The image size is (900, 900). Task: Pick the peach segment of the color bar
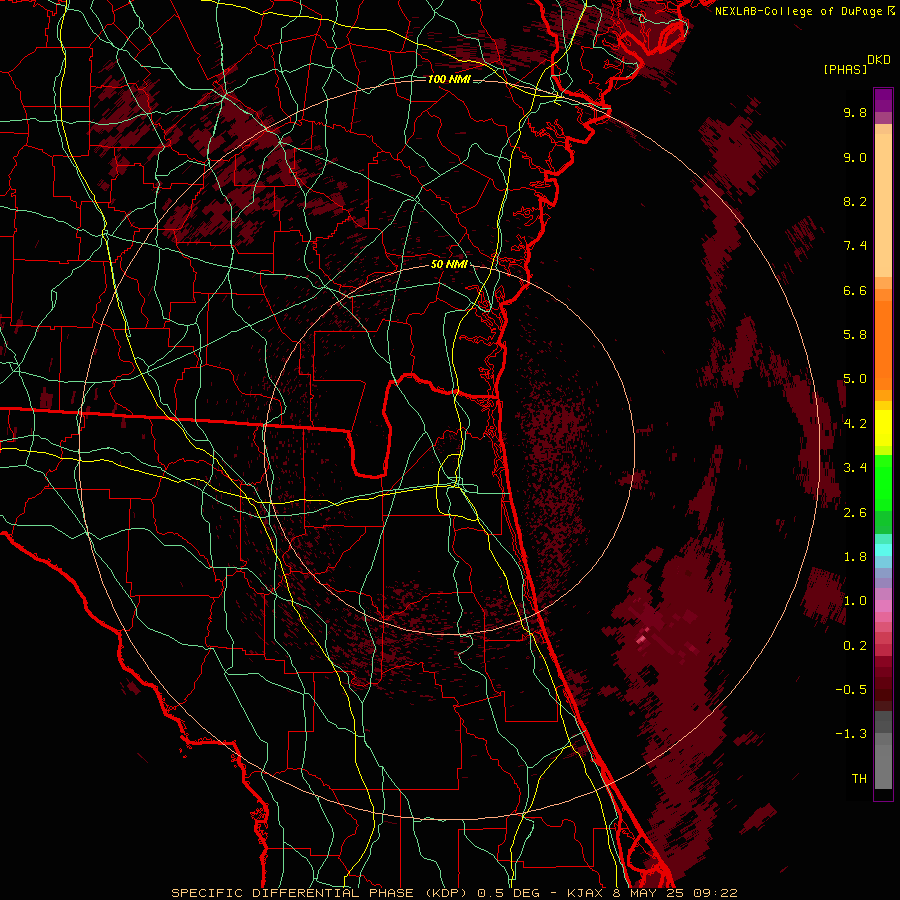(x=883, y=205)
